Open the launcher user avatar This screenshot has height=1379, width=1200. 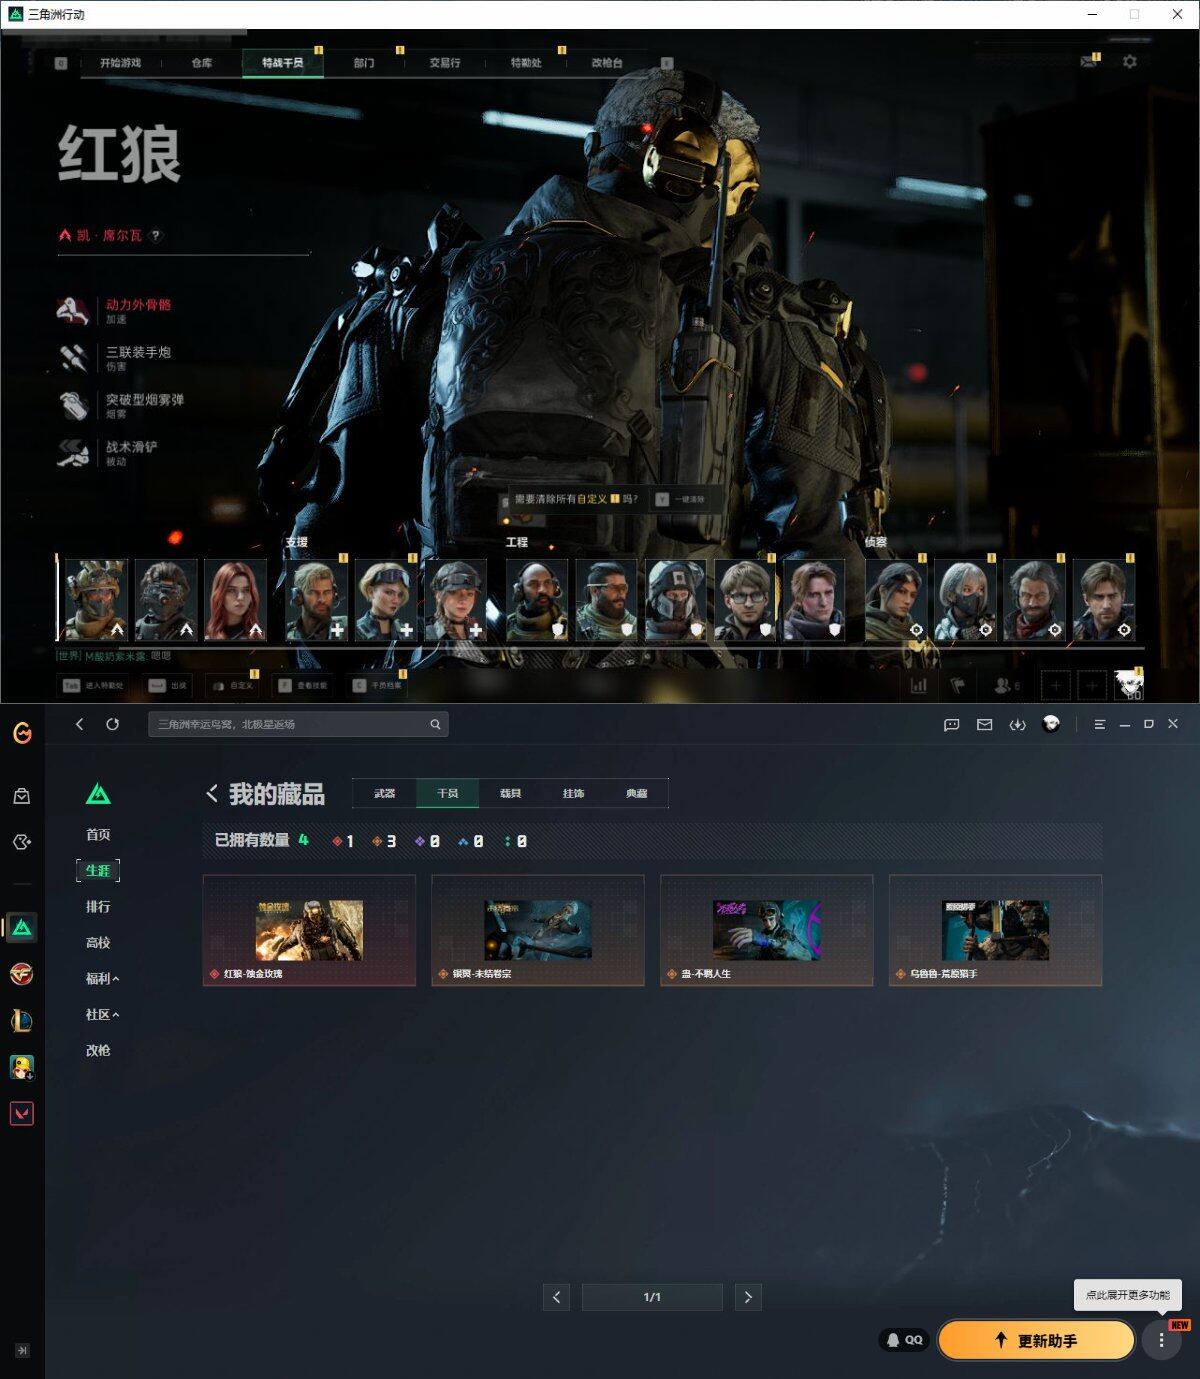pos(1051,723)
